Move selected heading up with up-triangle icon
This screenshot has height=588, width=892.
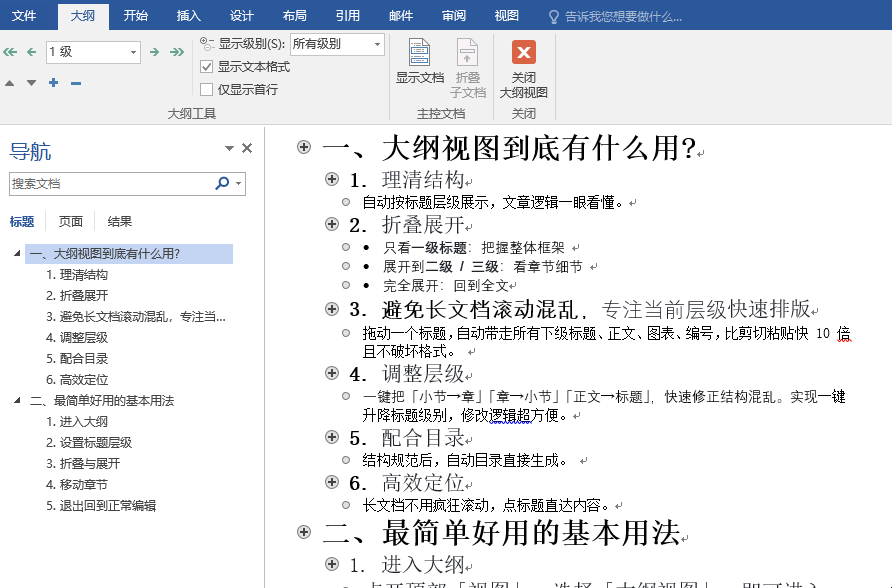tap(9, 83)
